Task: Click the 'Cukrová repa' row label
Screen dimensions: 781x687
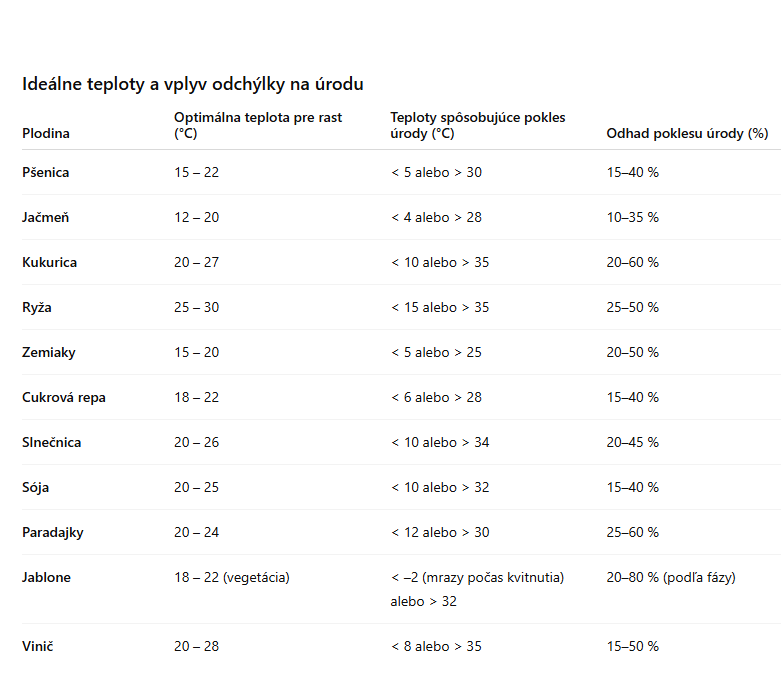Action: coord(64,397)
